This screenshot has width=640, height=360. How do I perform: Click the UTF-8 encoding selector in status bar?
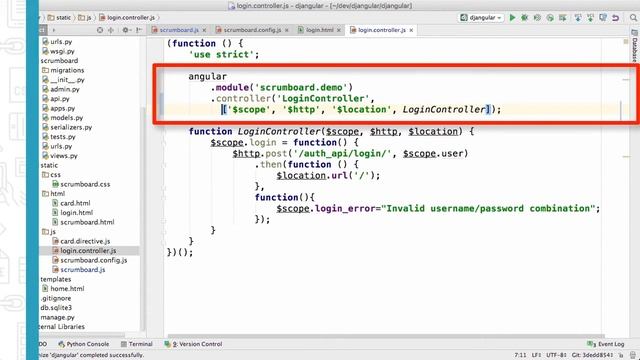click(556, 355)
